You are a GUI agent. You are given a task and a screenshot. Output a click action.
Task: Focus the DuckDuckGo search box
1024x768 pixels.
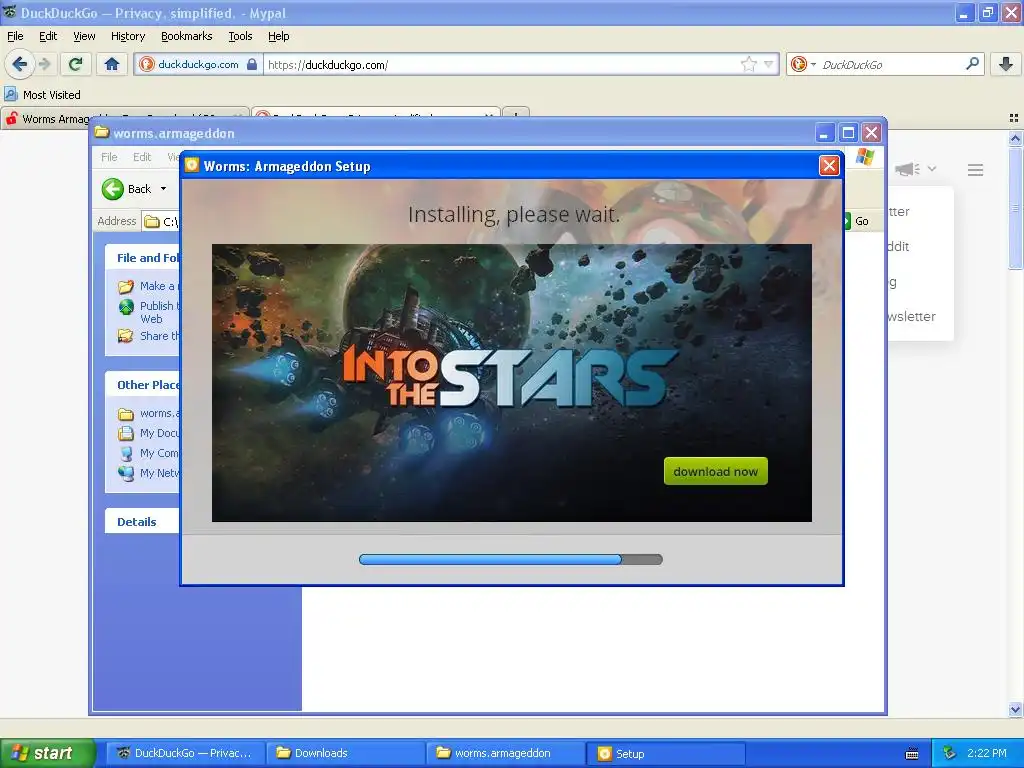point(892,65)
